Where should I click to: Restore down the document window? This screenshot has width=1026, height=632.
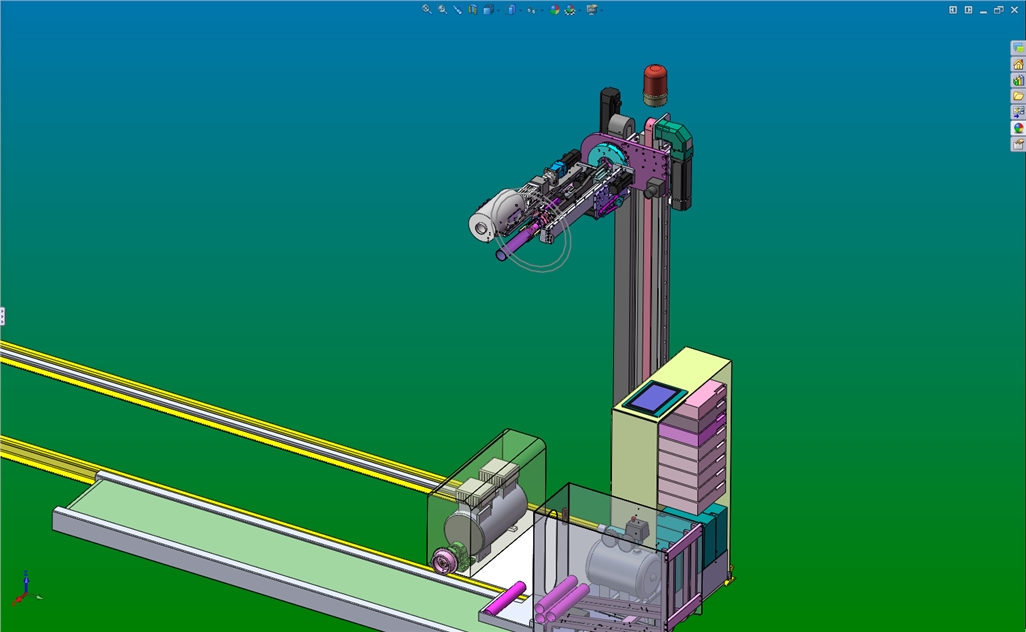point(999,10)
